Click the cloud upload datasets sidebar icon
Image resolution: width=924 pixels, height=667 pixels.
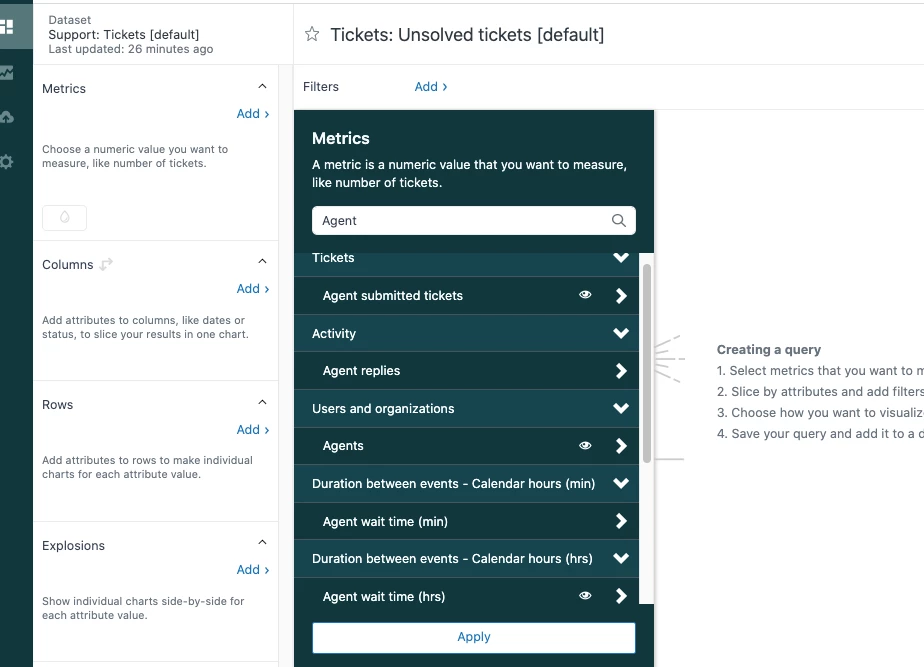click(7, 117)
